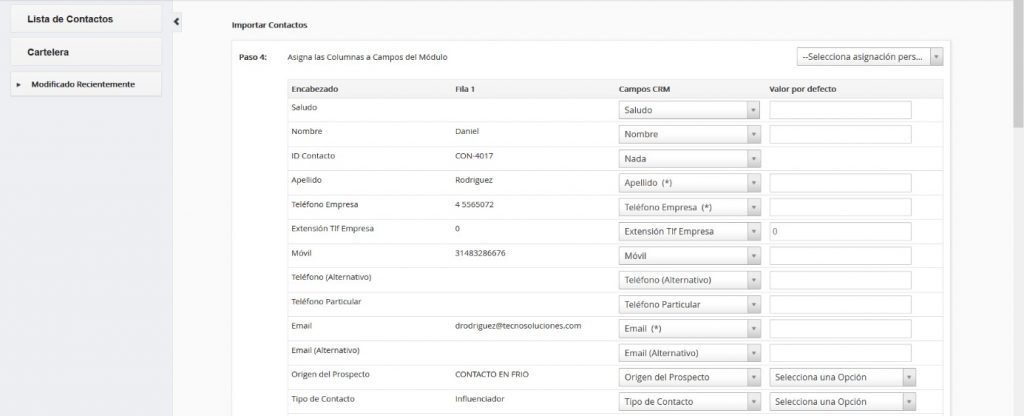Change the ID Contacto mapping set to Nada
The width and height of the screenshot is (1024, 416).
coord(689,158)
